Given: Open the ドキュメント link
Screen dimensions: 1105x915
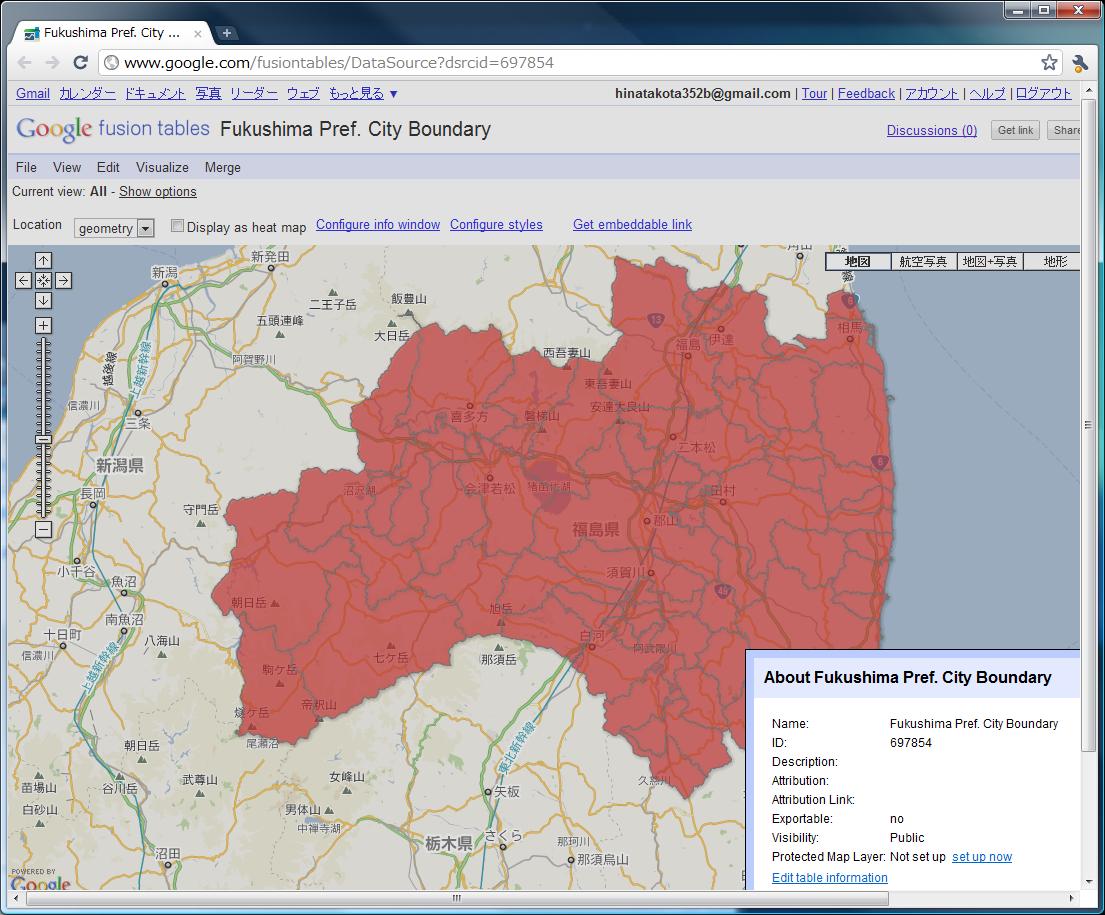Looking at the screenshot, I should (x=155, y=94).
